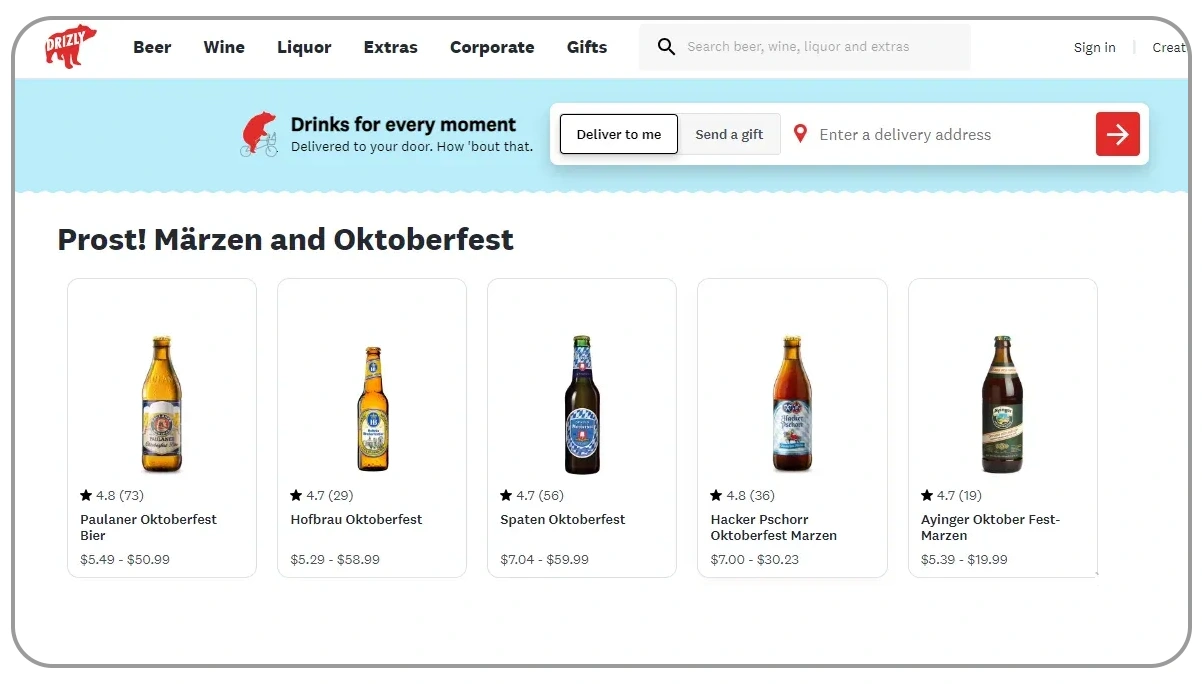
Task: Click the search magnifying glass icon
Action: click(x=666, y=46)
